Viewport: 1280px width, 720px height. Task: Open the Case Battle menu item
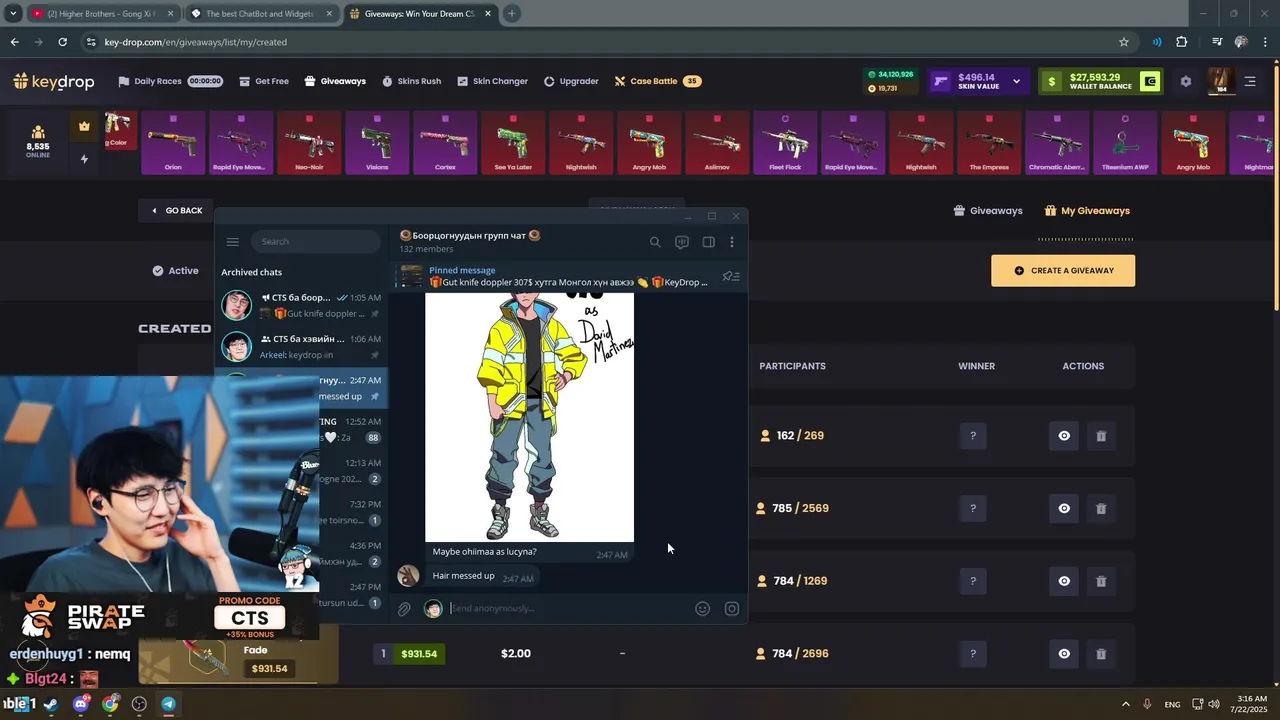657,81
